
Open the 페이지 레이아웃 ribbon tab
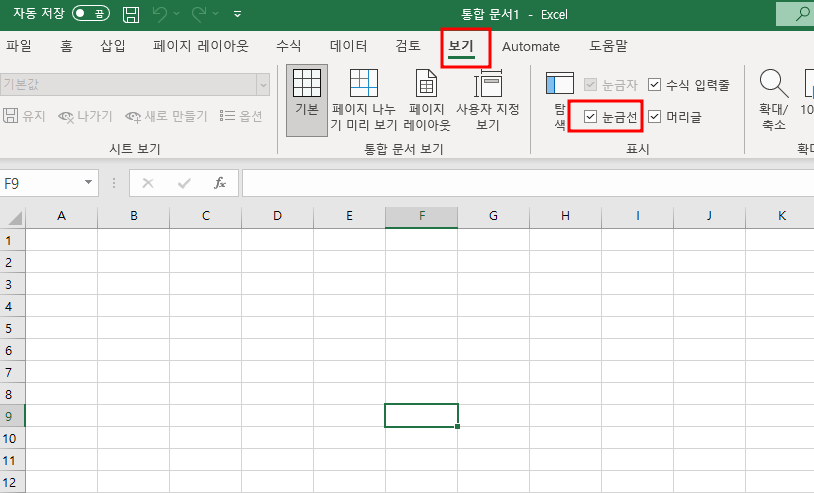click(x=201, y=46)
